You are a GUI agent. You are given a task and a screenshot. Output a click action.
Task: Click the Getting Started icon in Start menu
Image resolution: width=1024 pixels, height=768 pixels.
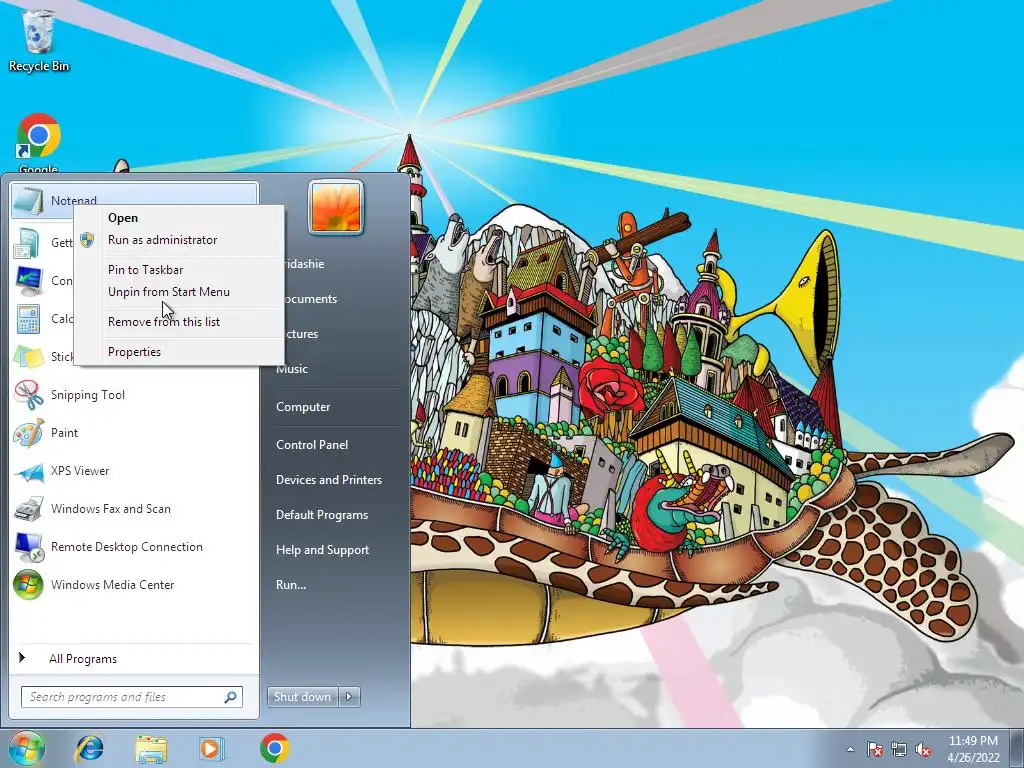point(28,243)
